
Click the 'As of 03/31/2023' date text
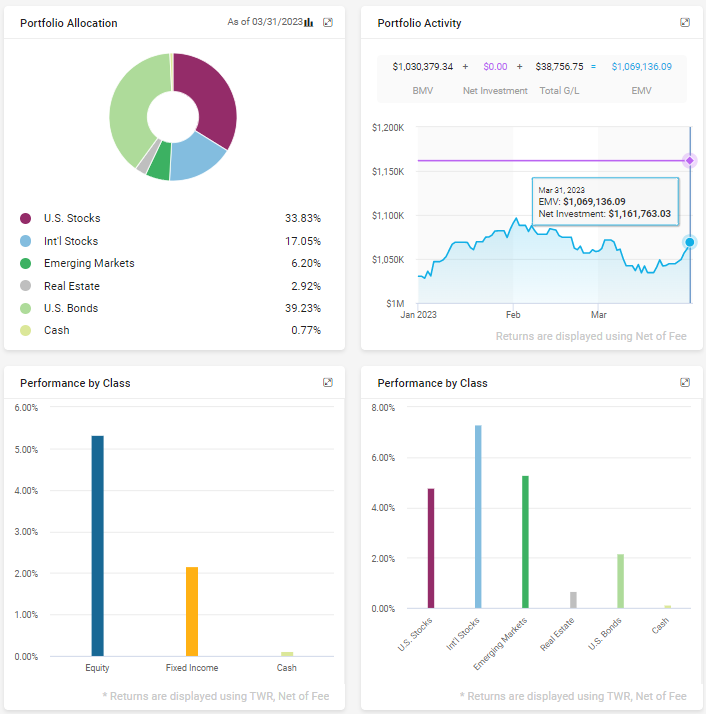(x=265, y=22)
